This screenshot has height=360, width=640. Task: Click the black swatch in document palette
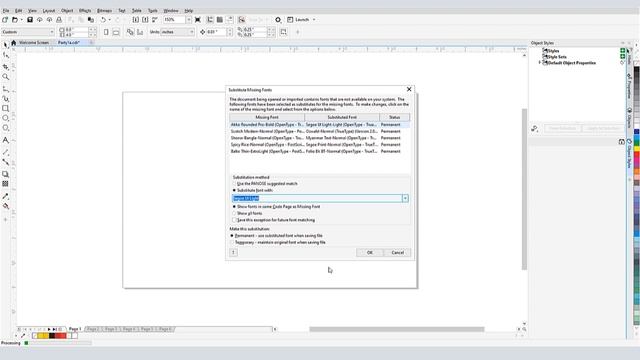[x=52, y=336]
